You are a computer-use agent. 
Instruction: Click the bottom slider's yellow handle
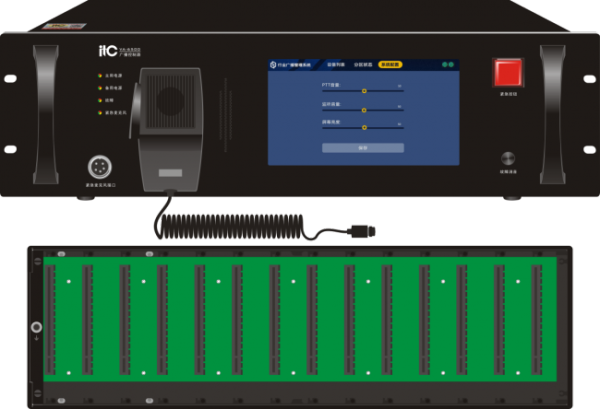pyautogui.click(x=364, y=127)
